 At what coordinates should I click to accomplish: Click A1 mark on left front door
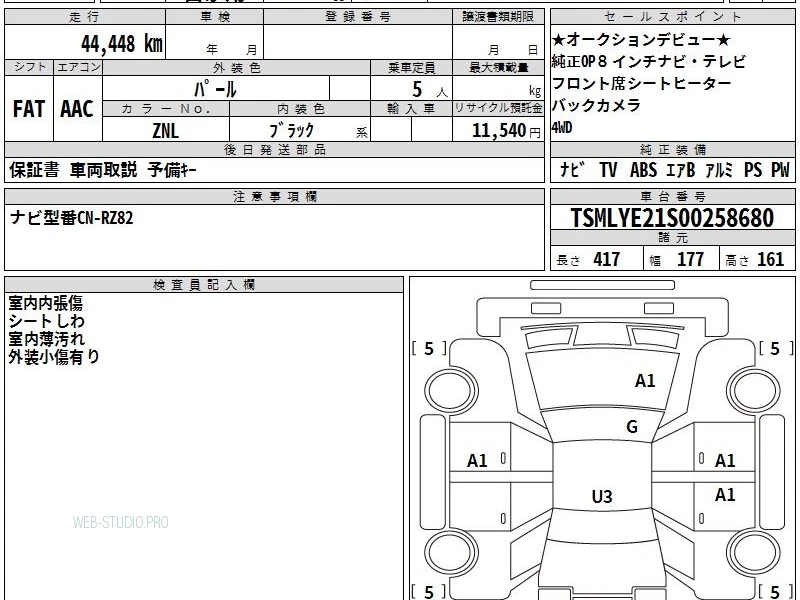pos(477,461)
